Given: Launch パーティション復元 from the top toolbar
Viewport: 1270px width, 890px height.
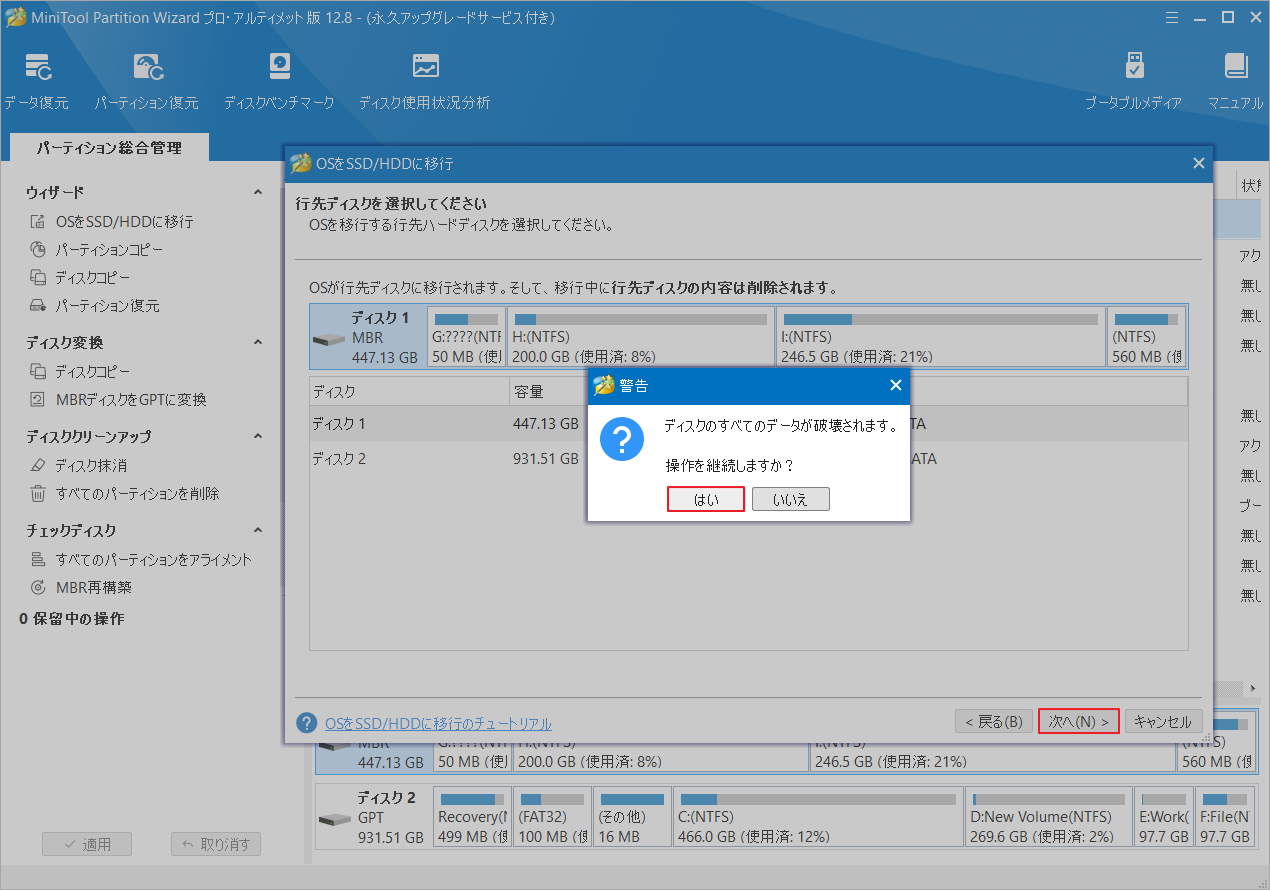Looking at the screenshot, I should (x=146, y=82).
